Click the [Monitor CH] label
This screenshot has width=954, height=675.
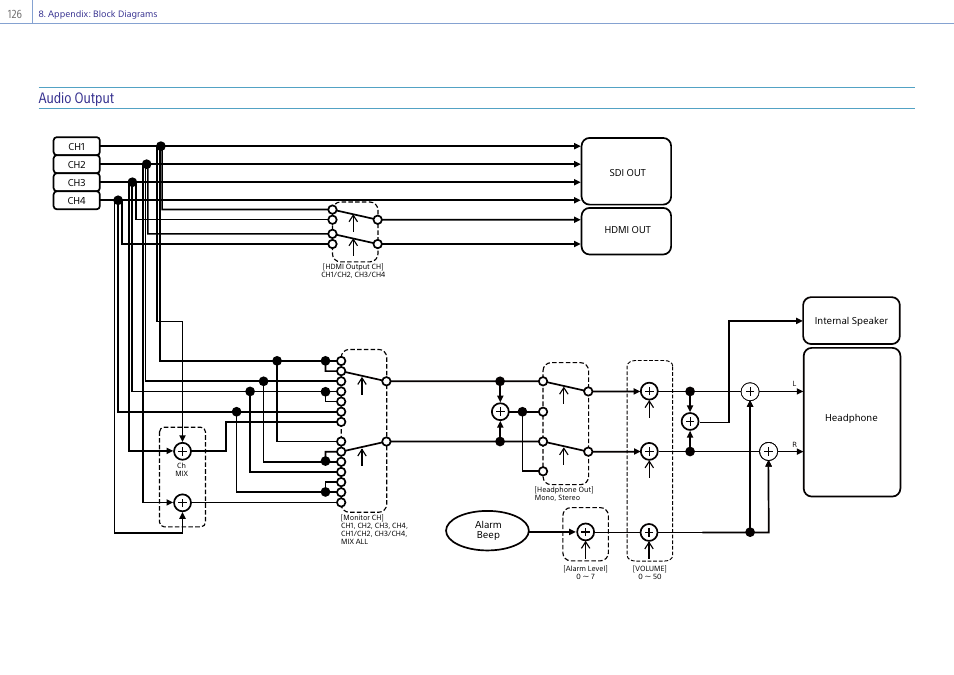point(362,517)
